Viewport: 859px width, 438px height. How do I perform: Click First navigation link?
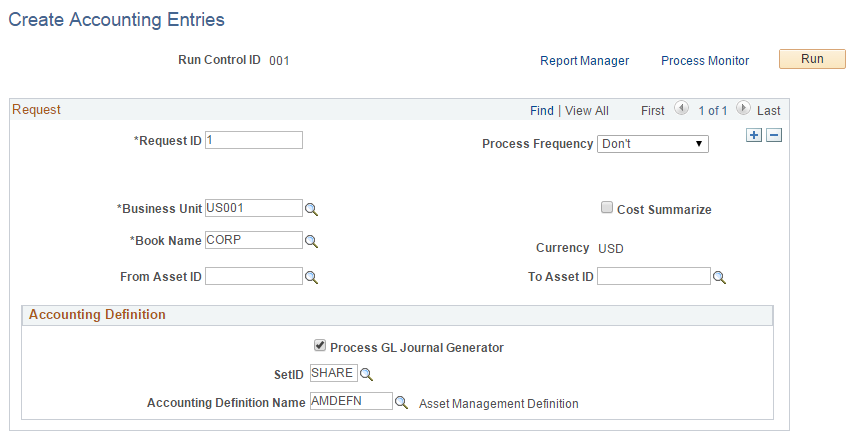[x=652, y=111]
